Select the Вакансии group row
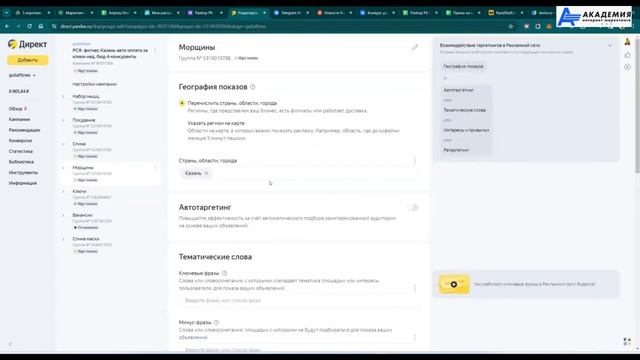The width and height of the screenshot is (640, 360). pos(110,221)
